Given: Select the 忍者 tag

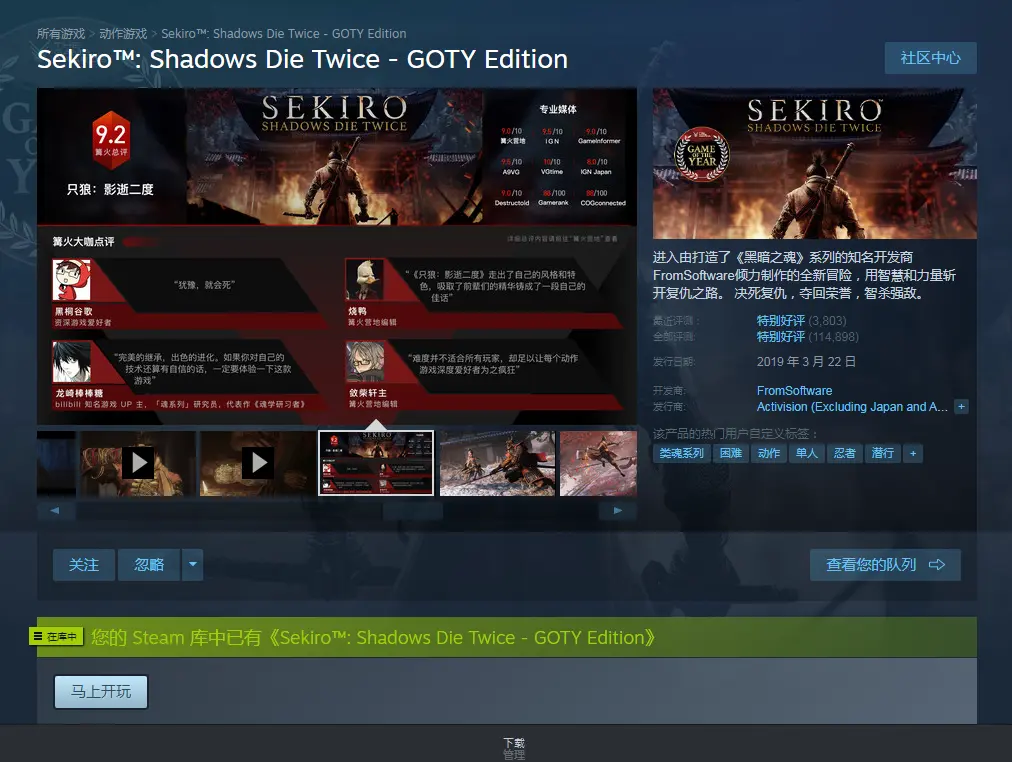Looking at the screenshot, I should click(x=845, y=454).
